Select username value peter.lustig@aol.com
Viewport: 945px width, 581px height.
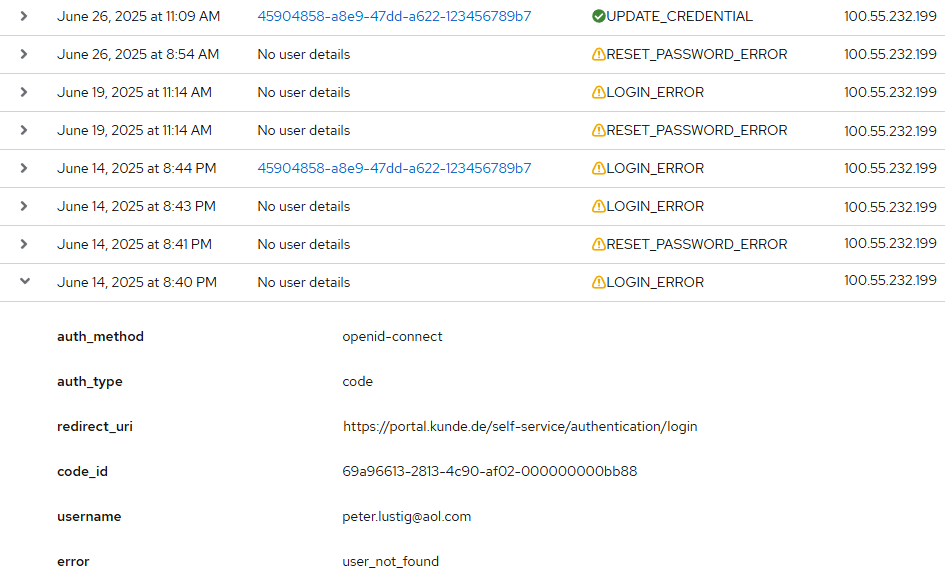pyautogui.click(x=407, y=517)
